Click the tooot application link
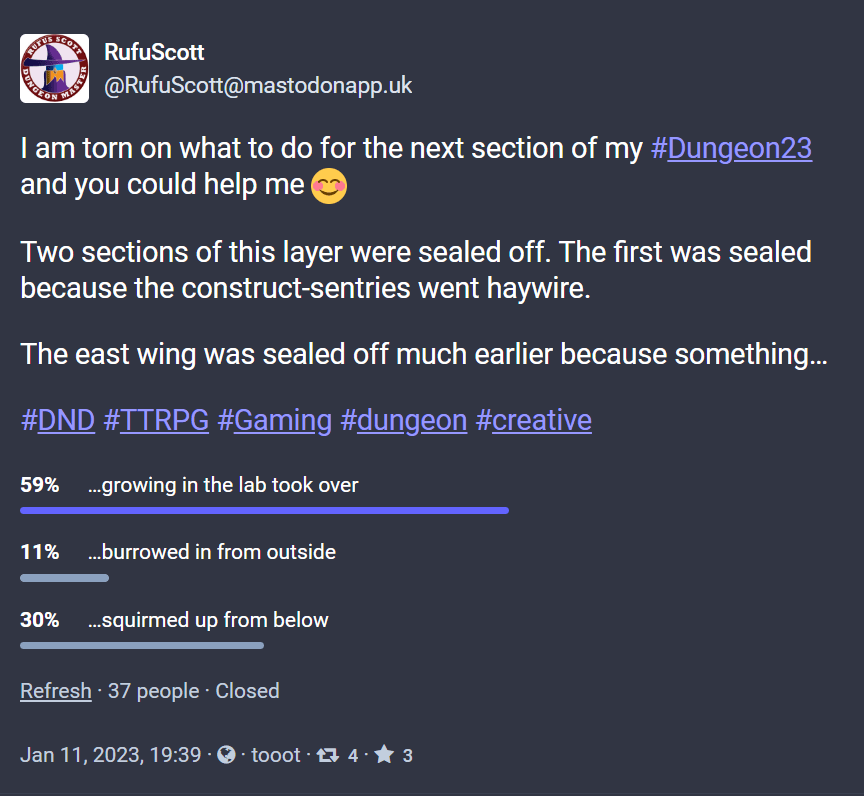Viewport: 864px width, 796px height. pos(276,756)
